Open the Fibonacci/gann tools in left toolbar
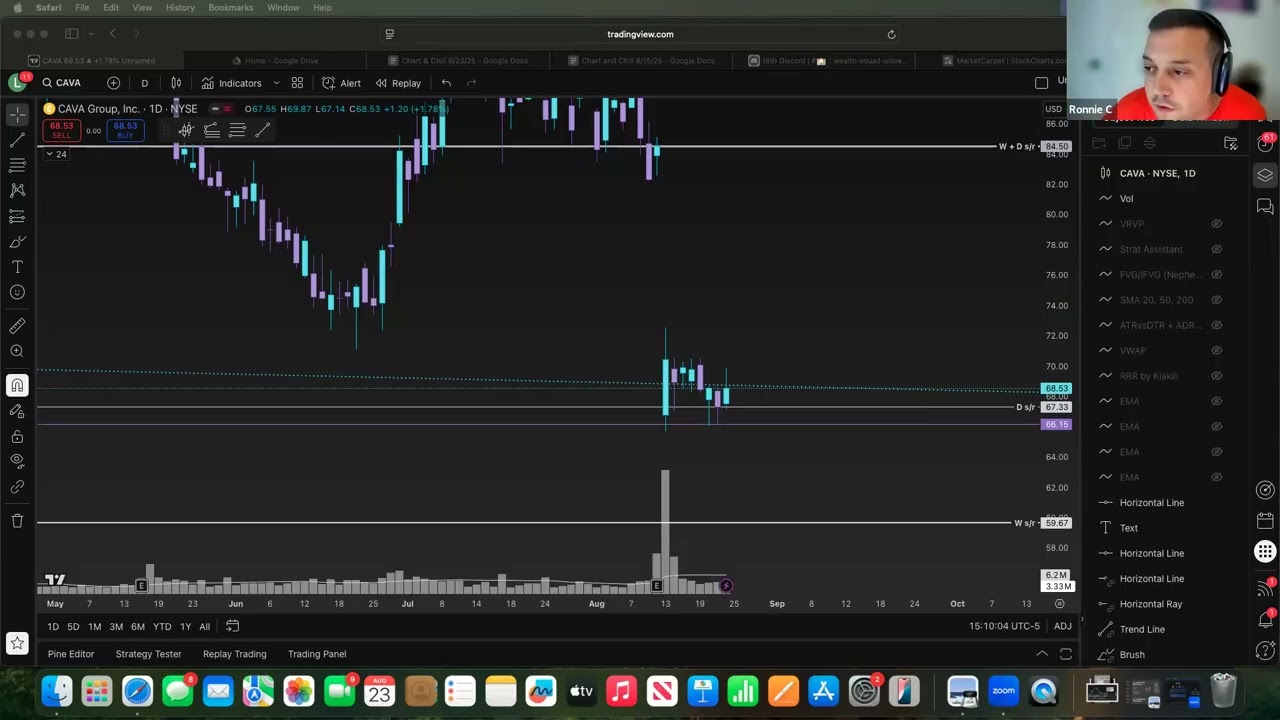Image resolution: width=1280 pixels, height=720 pixels. click(x=17, y=165)
